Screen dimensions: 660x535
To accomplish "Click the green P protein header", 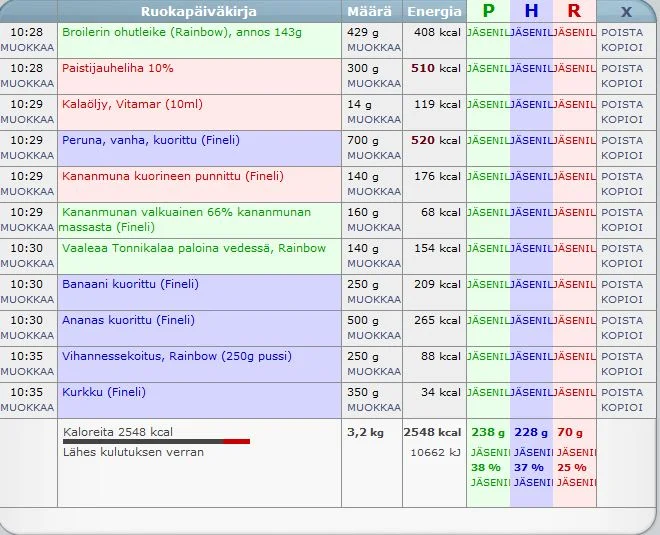I will [487, 11].
